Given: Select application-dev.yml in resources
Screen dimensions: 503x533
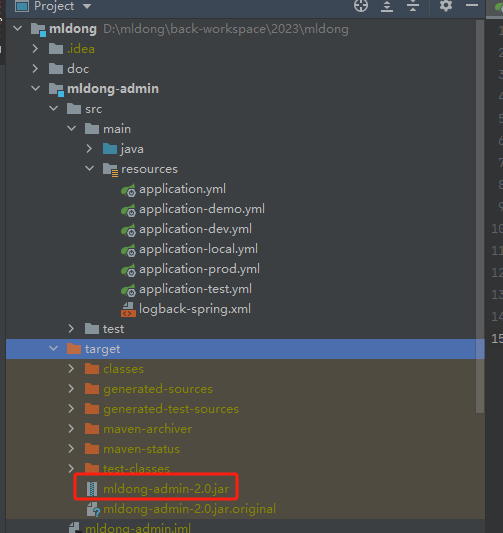Looking at the screenshot, I should pyautogui.click(x=195, y=229).
